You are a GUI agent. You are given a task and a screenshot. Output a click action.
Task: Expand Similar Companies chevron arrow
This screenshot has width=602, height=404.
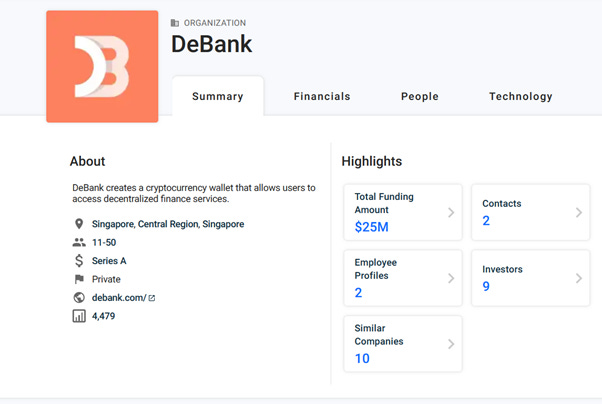[451, 344]
